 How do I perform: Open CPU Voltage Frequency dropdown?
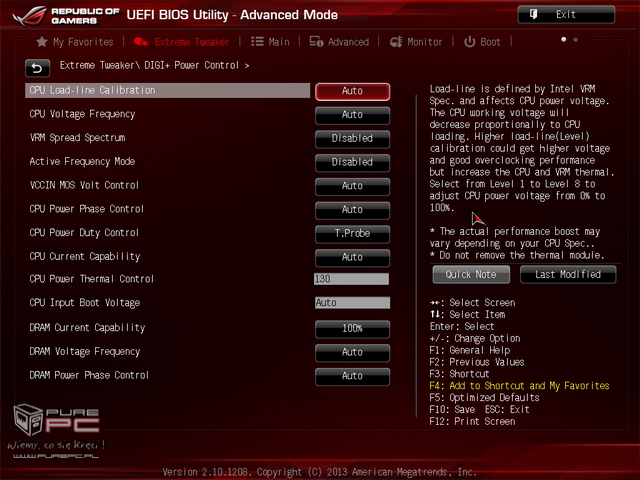(352, 115)
